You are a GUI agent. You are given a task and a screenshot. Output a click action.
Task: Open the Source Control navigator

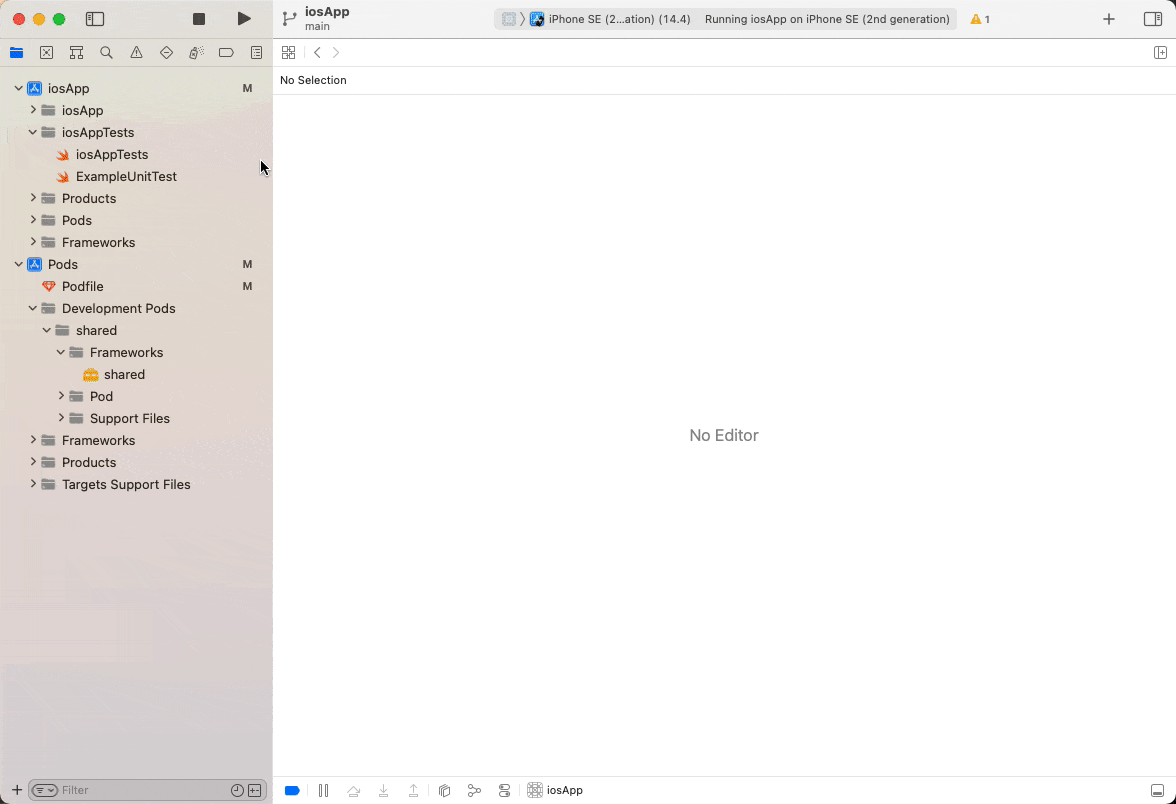tap(46, 52)
